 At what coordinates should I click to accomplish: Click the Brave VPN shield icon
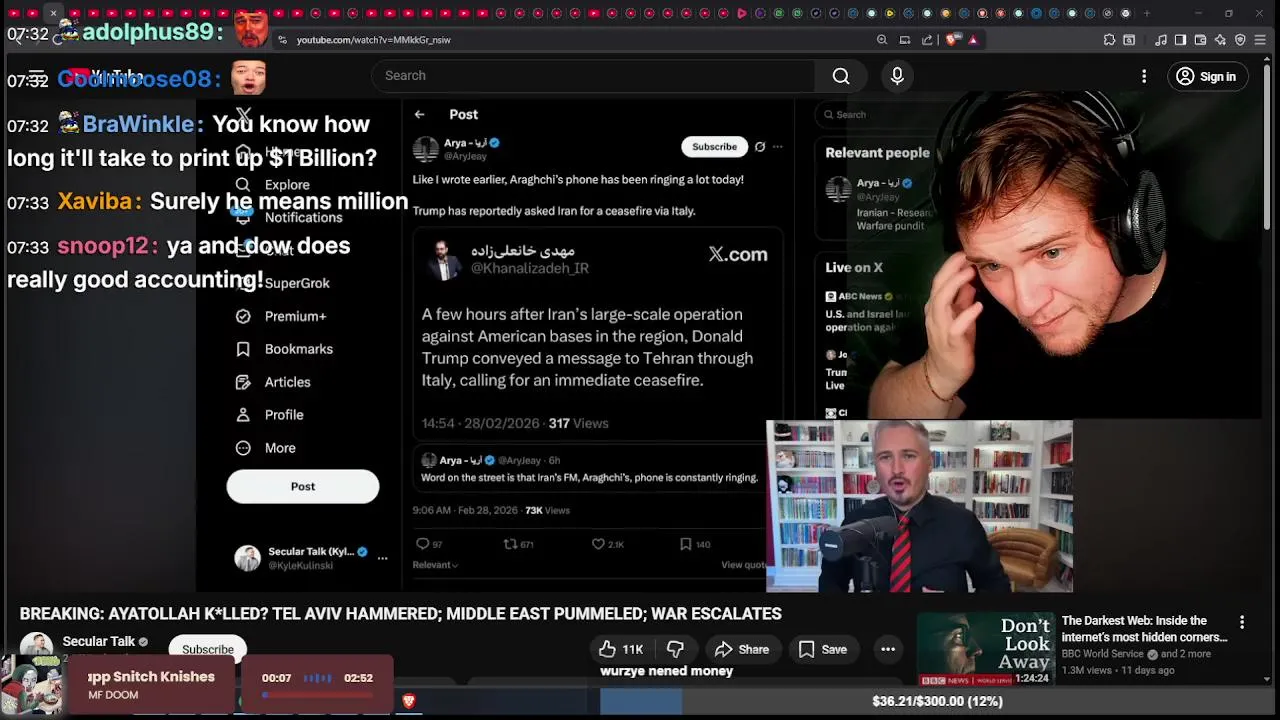1240,40
